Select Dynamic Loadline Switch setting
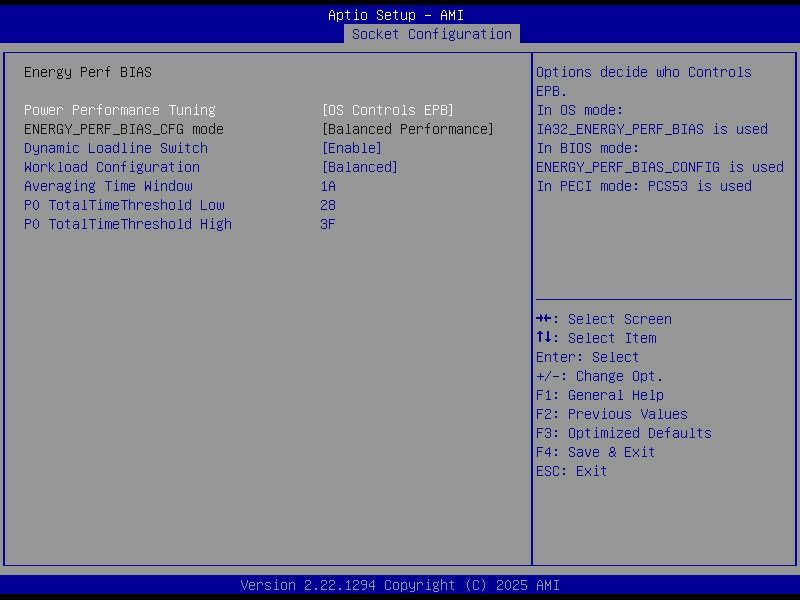This screenshot has width=800, height=600. 116,148
